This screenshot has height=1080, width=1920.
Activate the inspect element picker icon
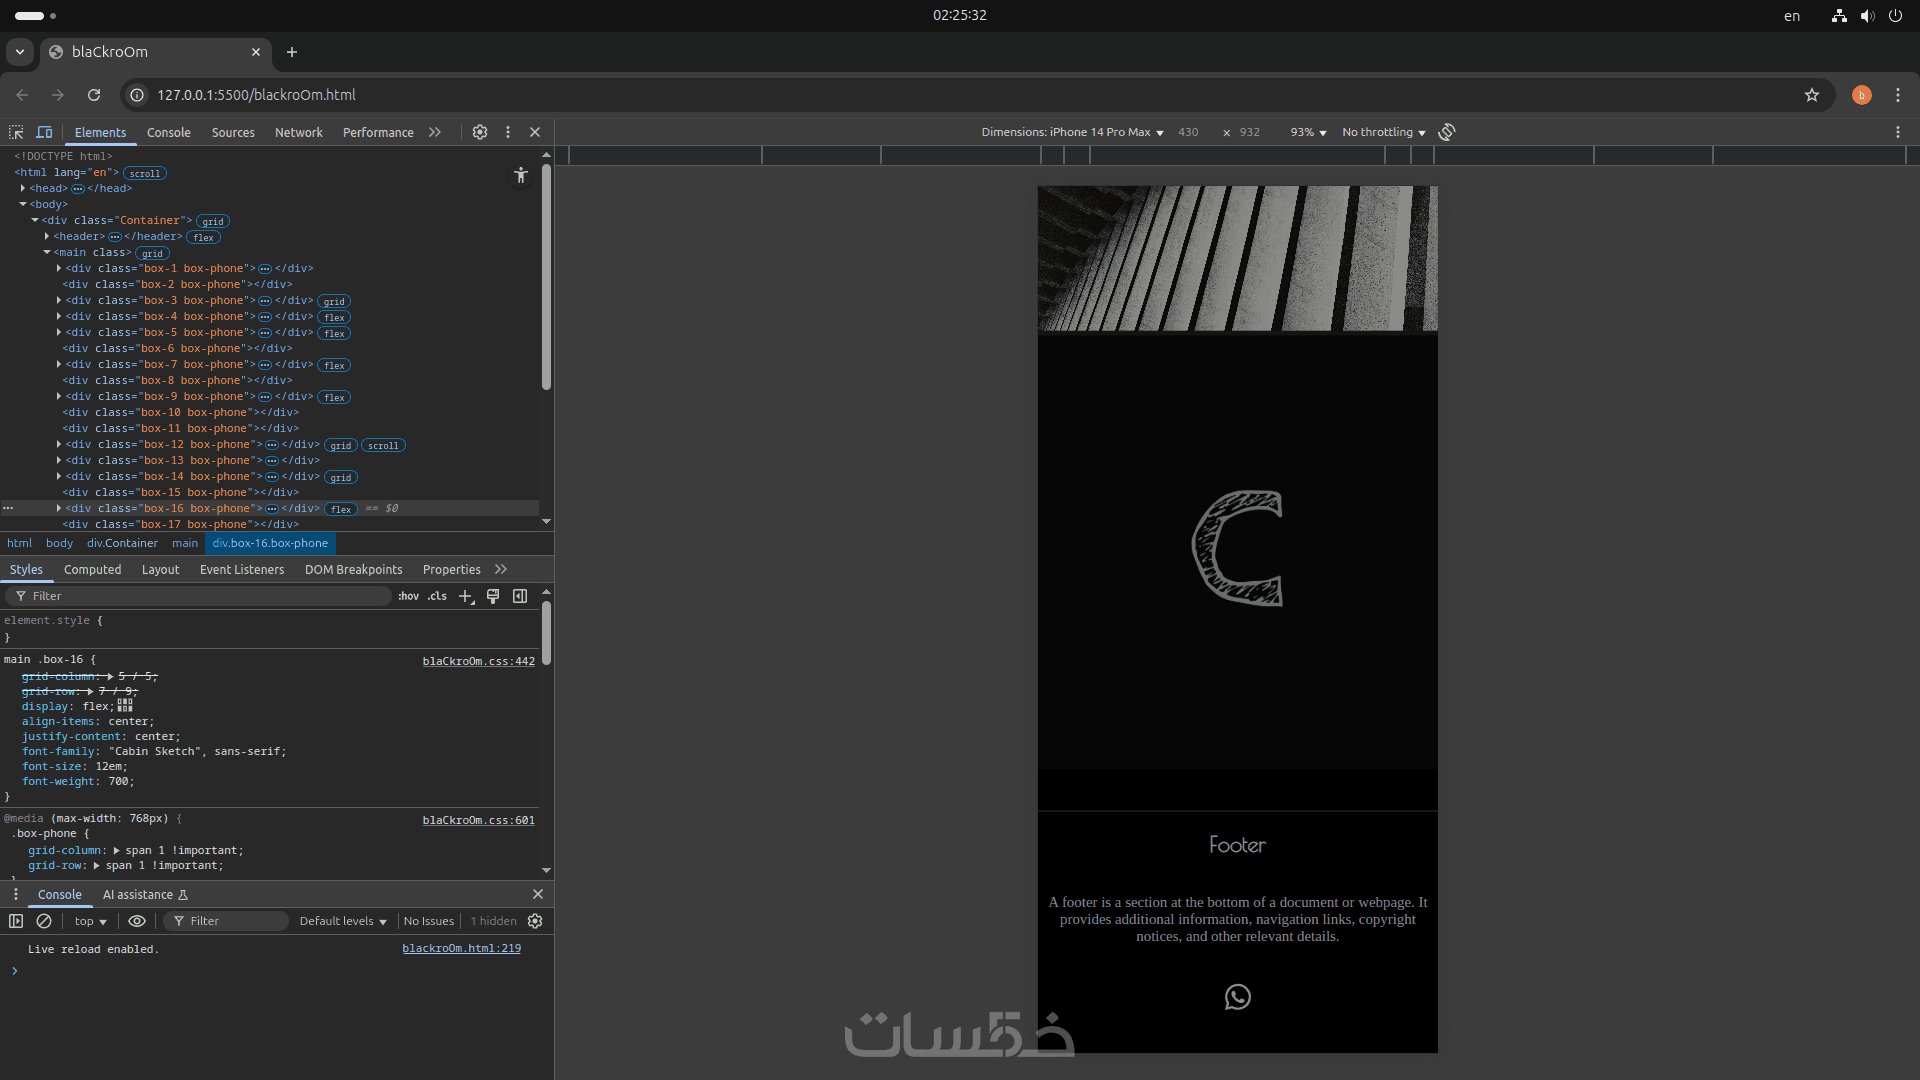tap(16, 132)
